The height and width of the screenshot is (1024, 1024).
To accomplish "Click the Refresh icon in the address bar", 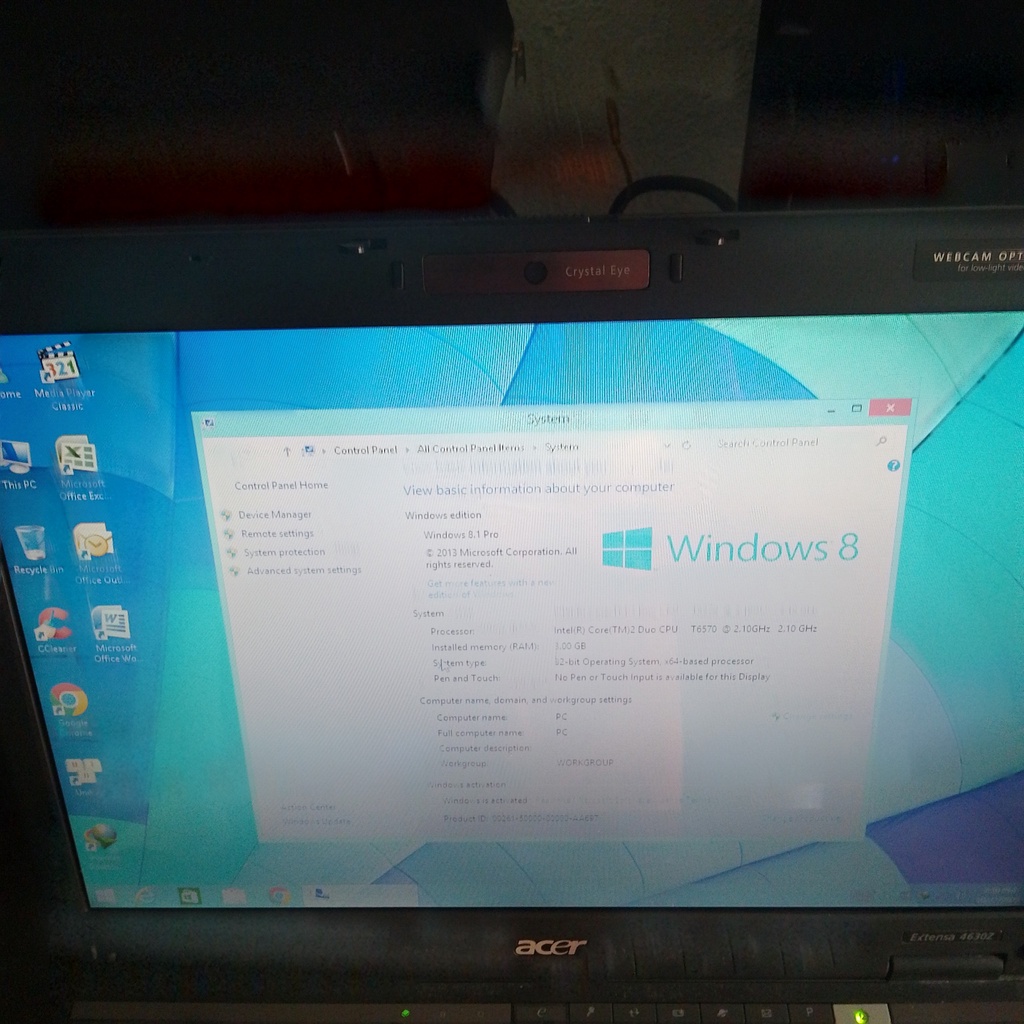I will [x=687, y=446].
